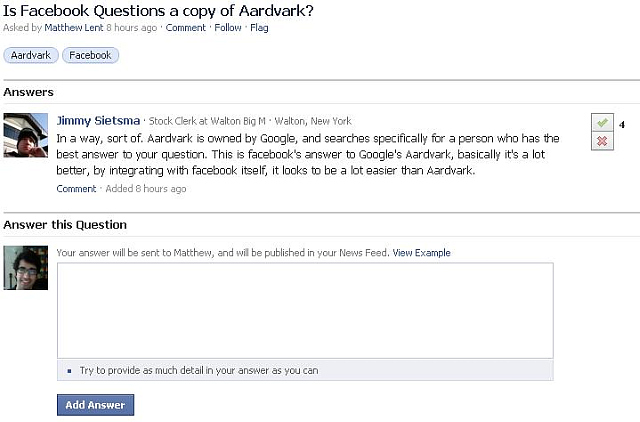Screen dimensions: 640x422
Task: Click the Walton, New York location text
Action: tap(313, 121)
